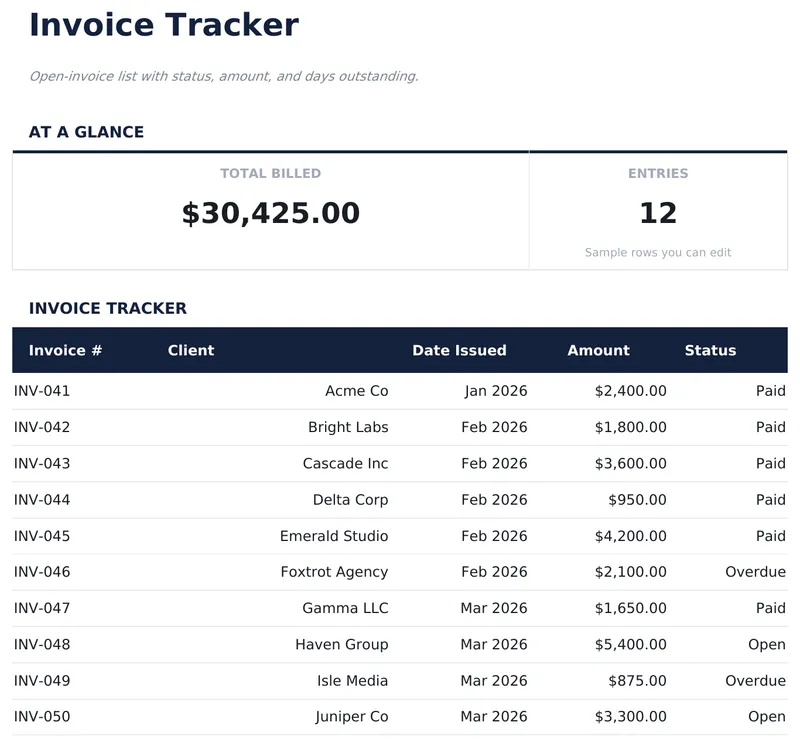Viewport: 800px width, 747px height.
Task: Click the Invoice # column header
Action: 65,350
